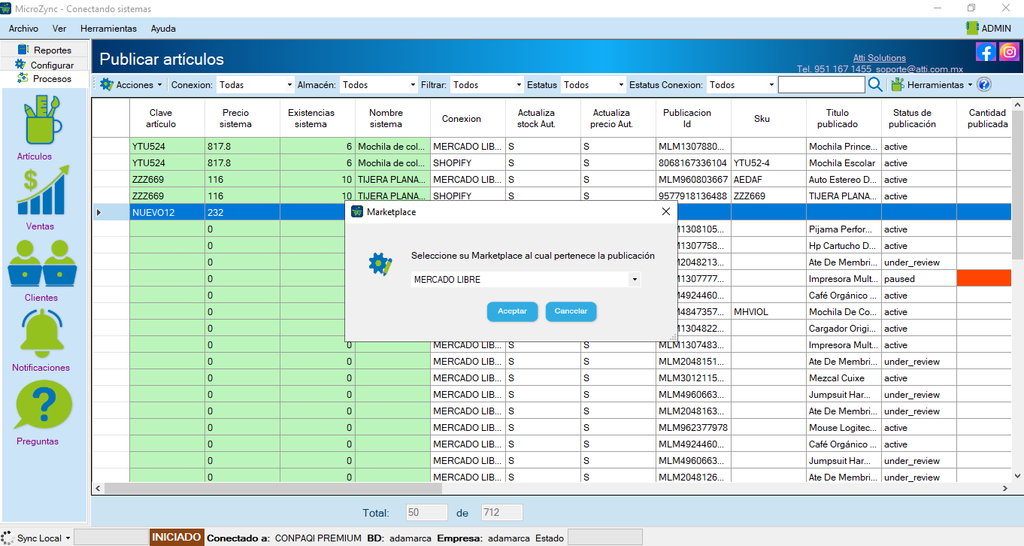1024x546 pixels.
Task: Open the Ver menu
Action: (59, 29)
